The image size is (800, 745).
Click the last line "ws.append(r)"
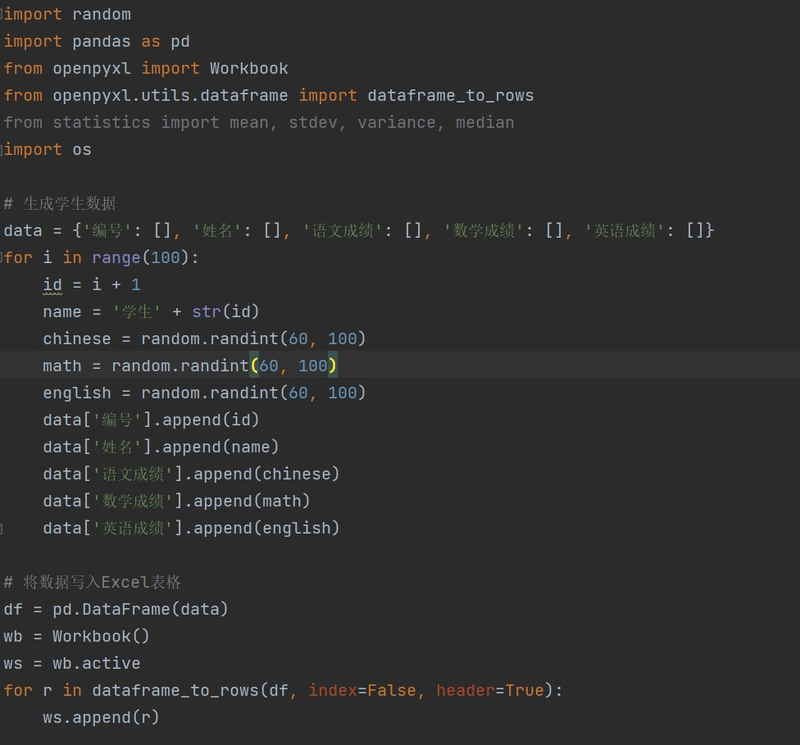click(x=101, y=717)
